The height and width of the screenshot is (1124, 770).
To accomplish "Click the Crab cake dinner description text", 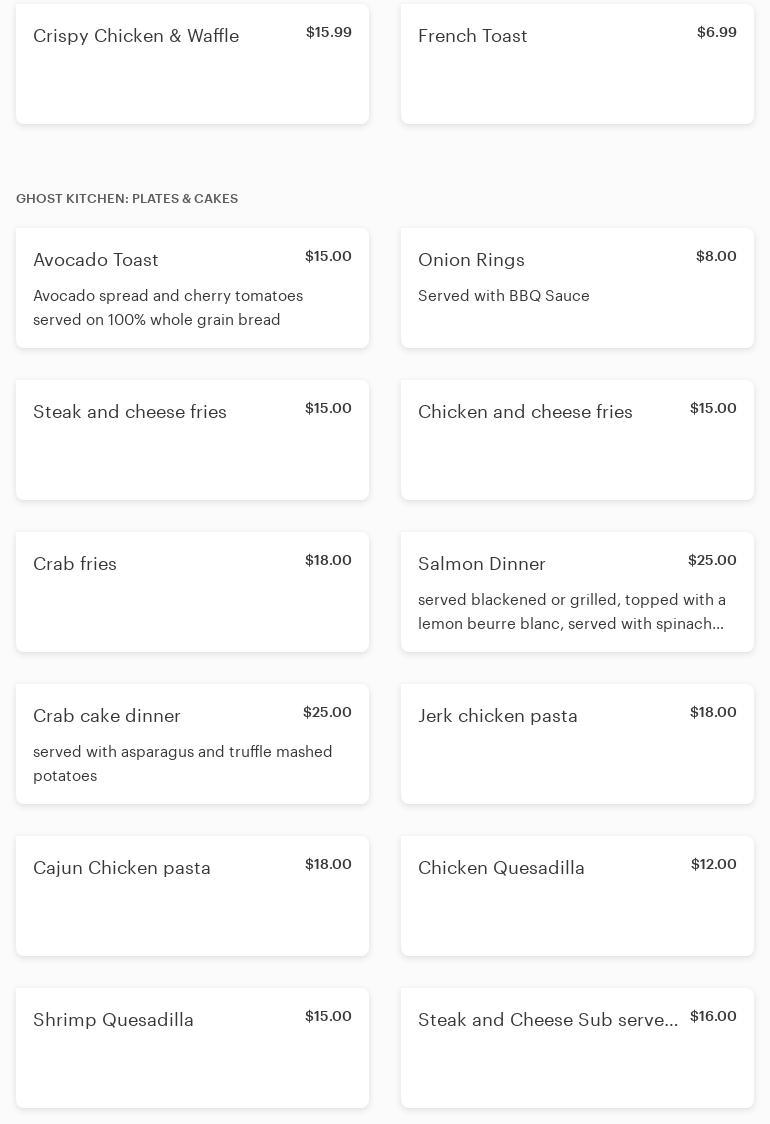I will 183,764.
